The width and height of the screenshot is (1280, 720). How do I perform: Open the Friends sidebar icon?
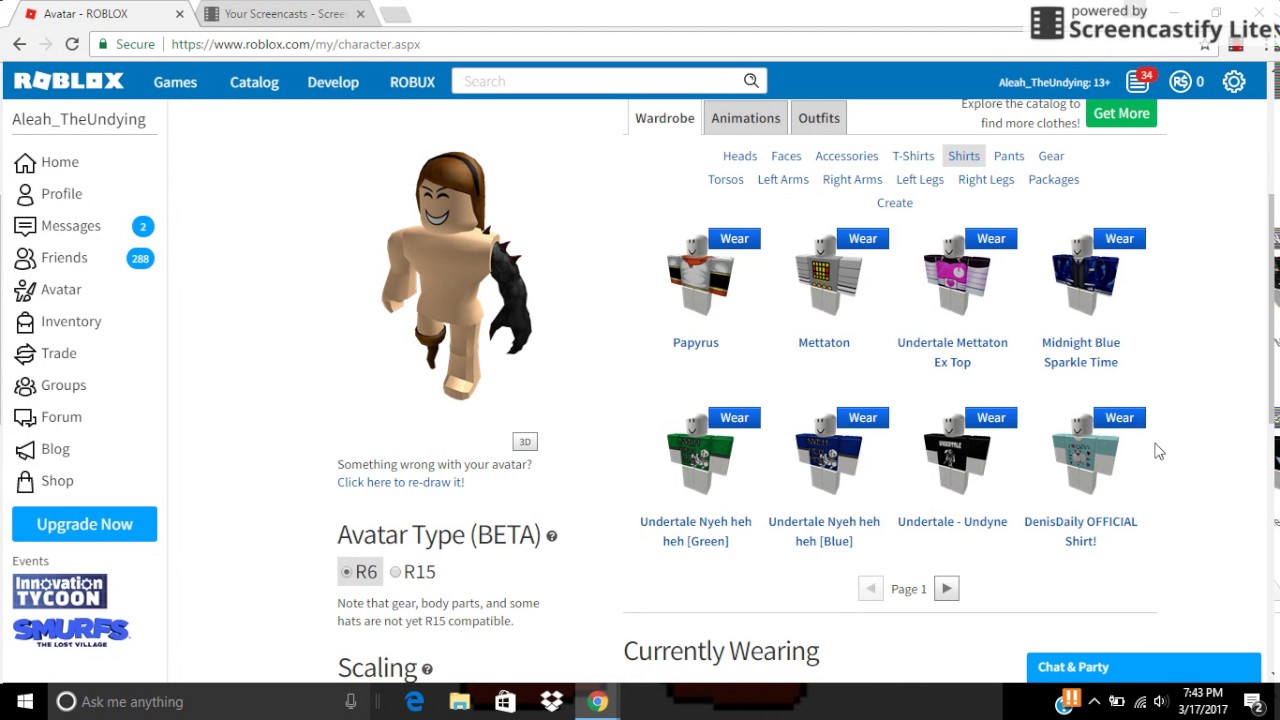point(25,258)
